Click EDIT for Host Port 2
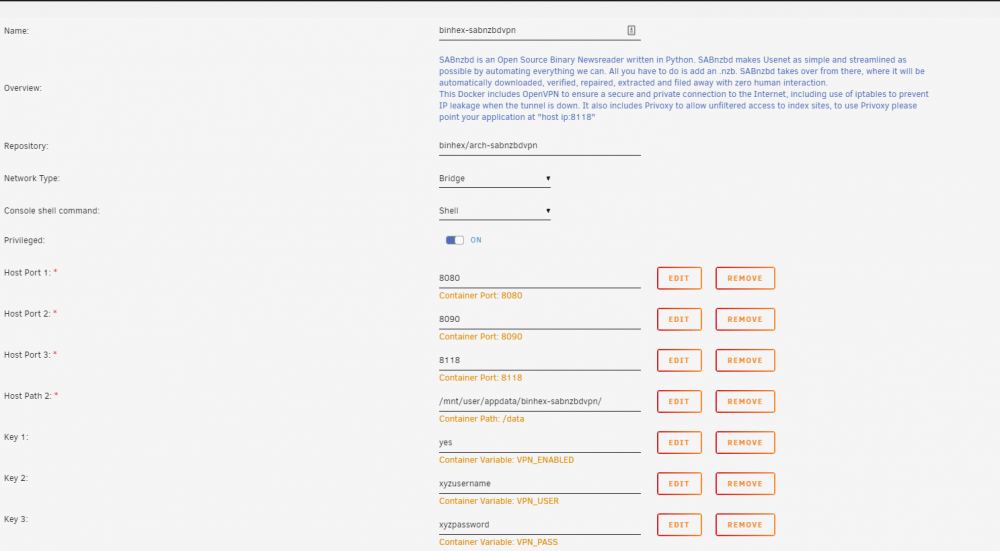This screenshot has height=551, width=1000. click(679, 320)
